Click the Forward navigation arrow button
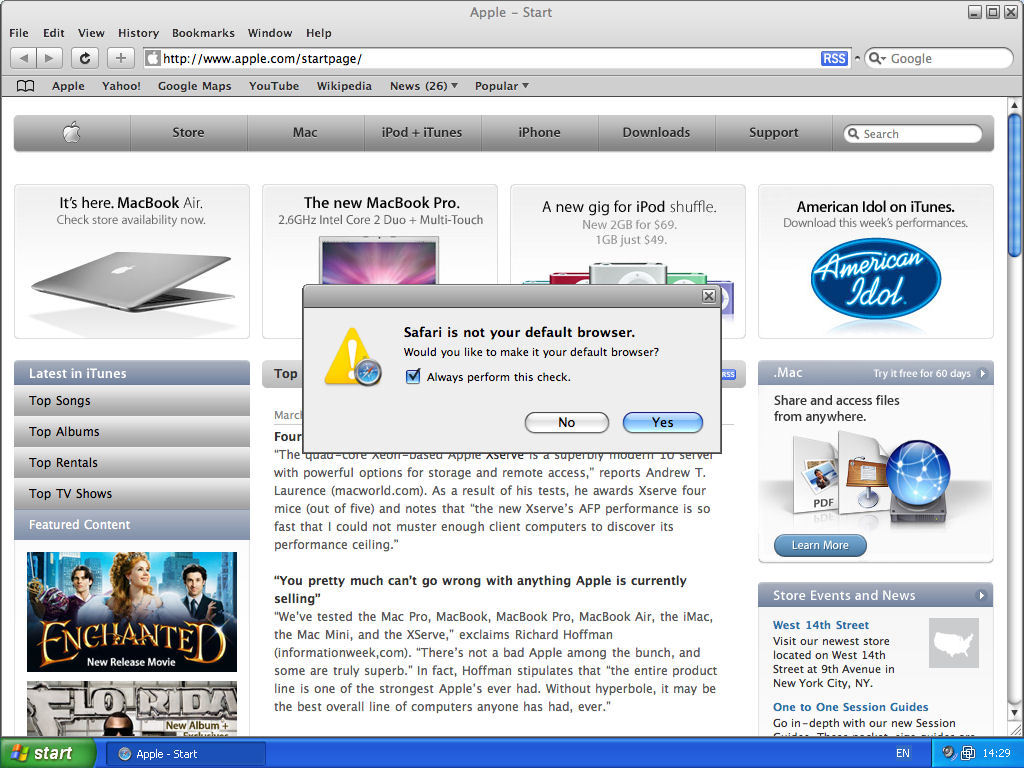 [50, 58]
